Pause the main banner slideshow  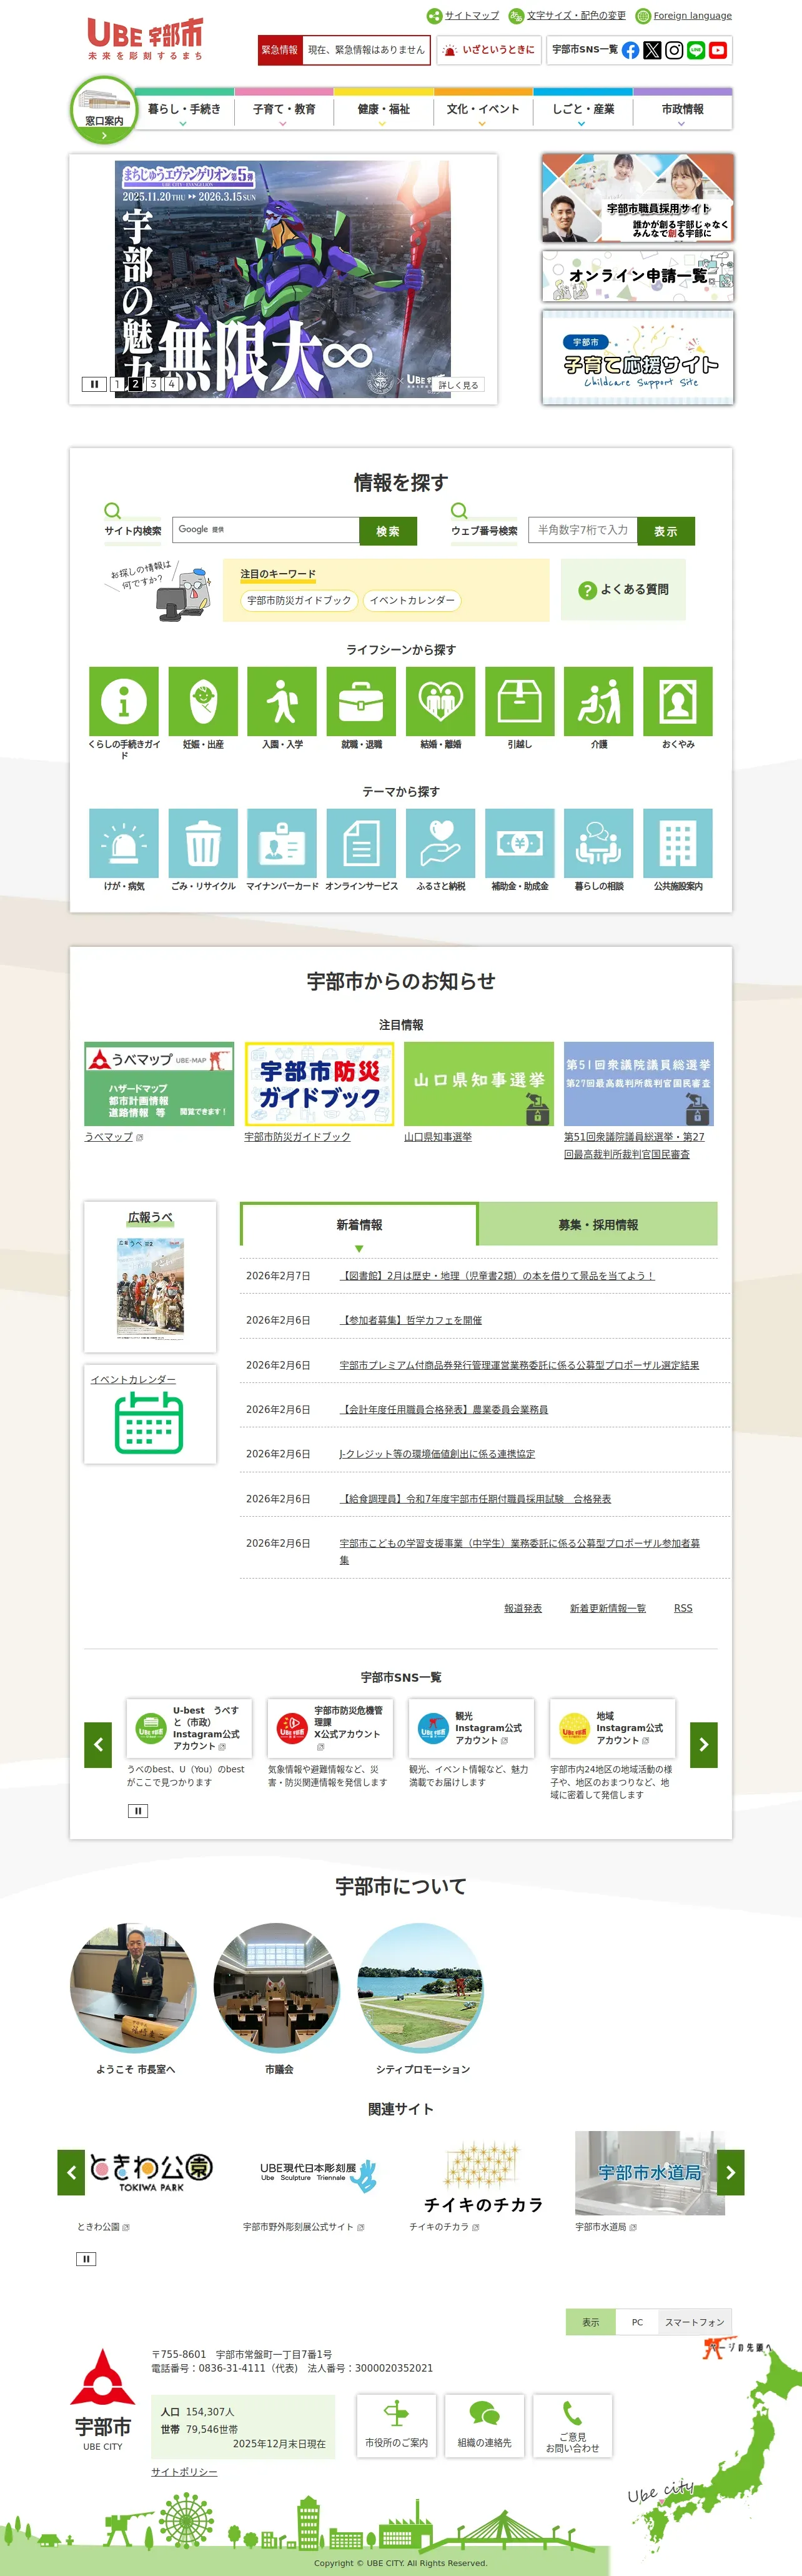pos(94,384)
